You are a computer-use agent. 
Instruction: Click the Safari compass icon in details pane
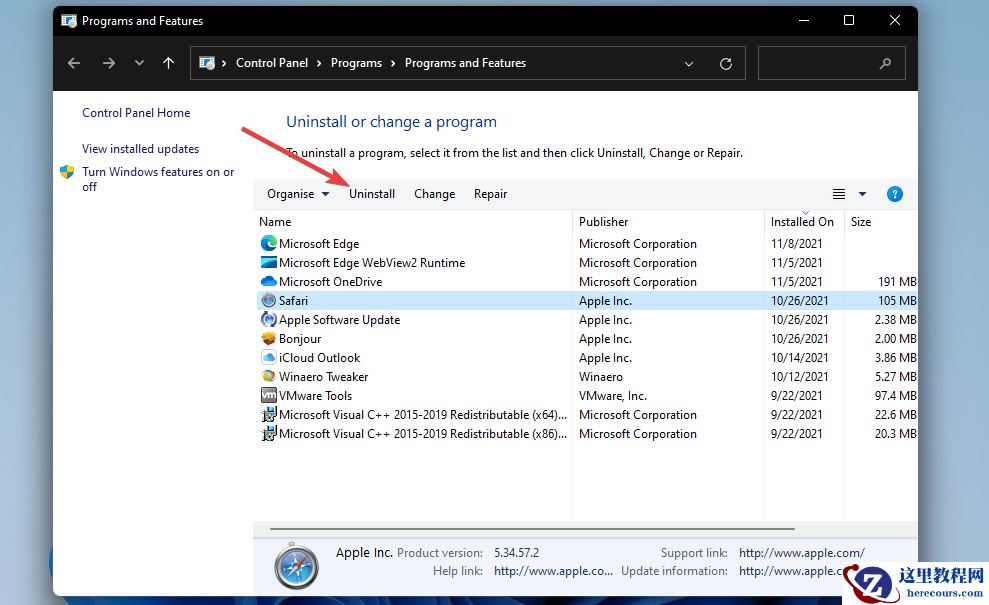pyautogui.click(x=296, y=566)
